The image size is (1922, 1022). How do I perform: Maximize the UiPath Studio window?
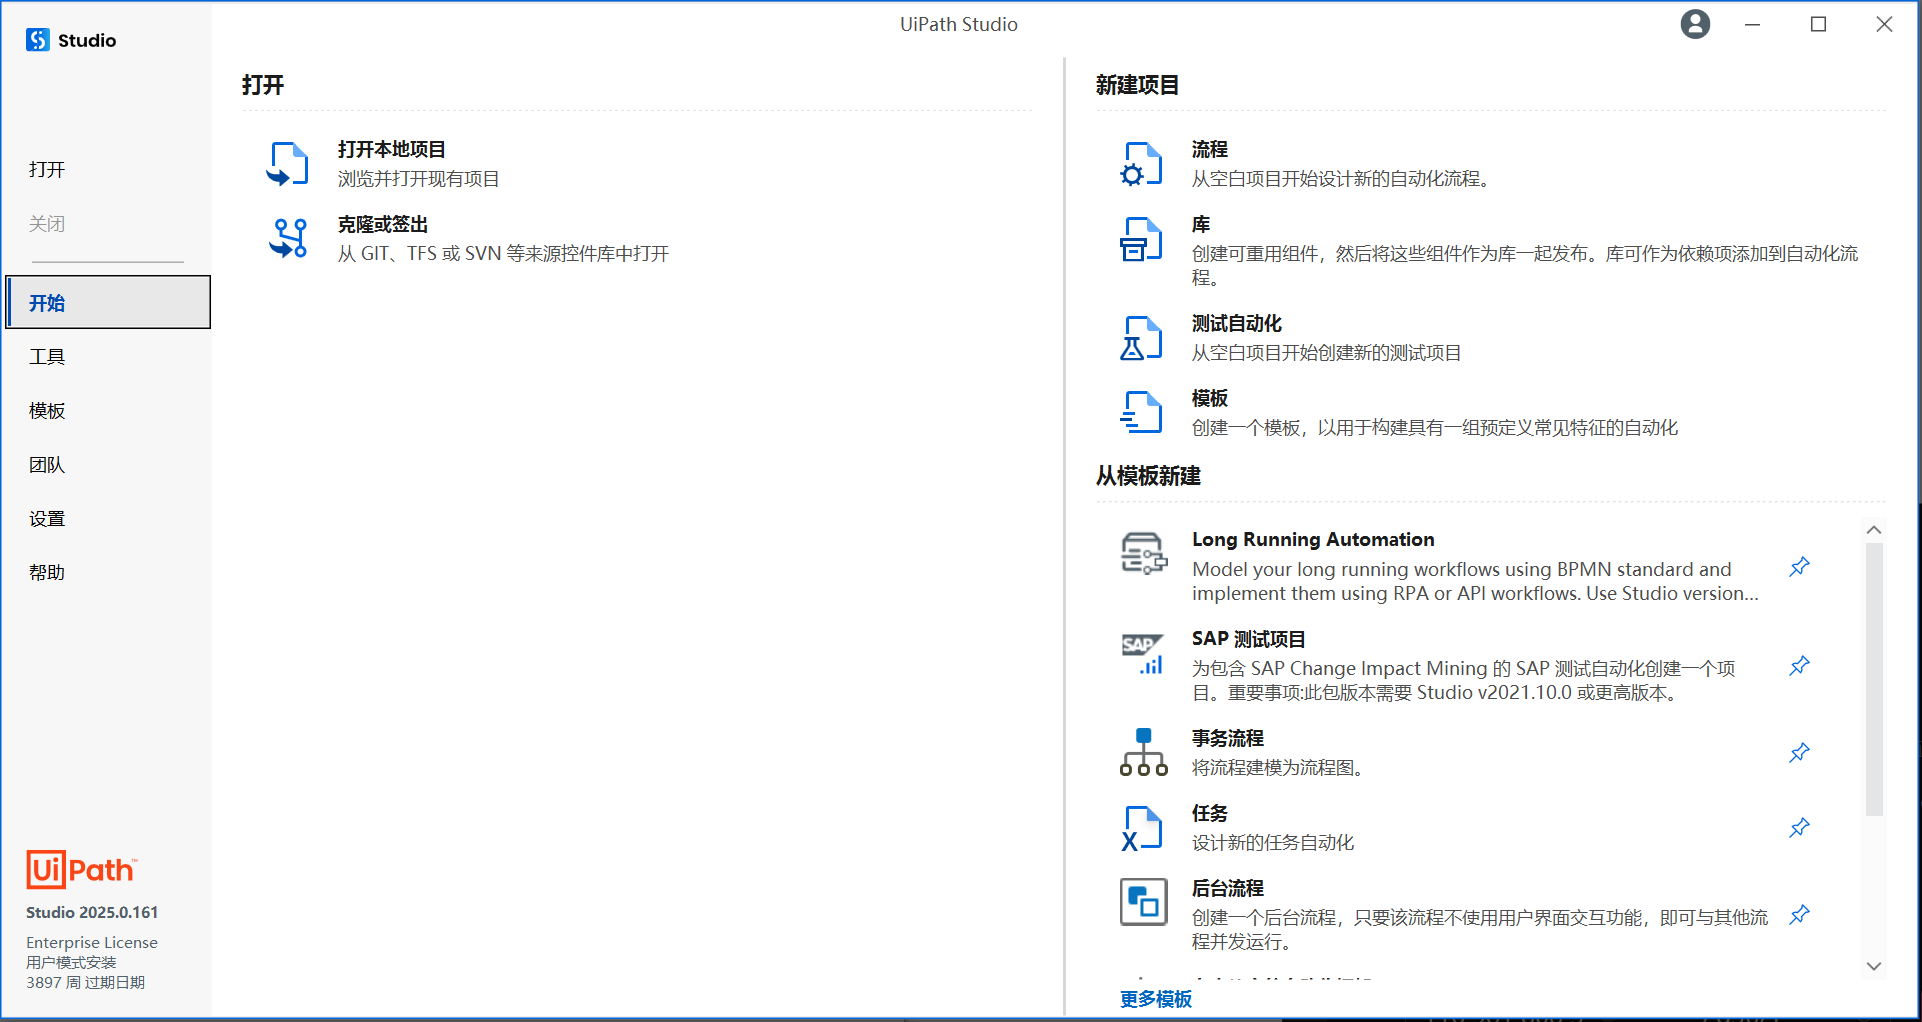[x=1818, y=24]
